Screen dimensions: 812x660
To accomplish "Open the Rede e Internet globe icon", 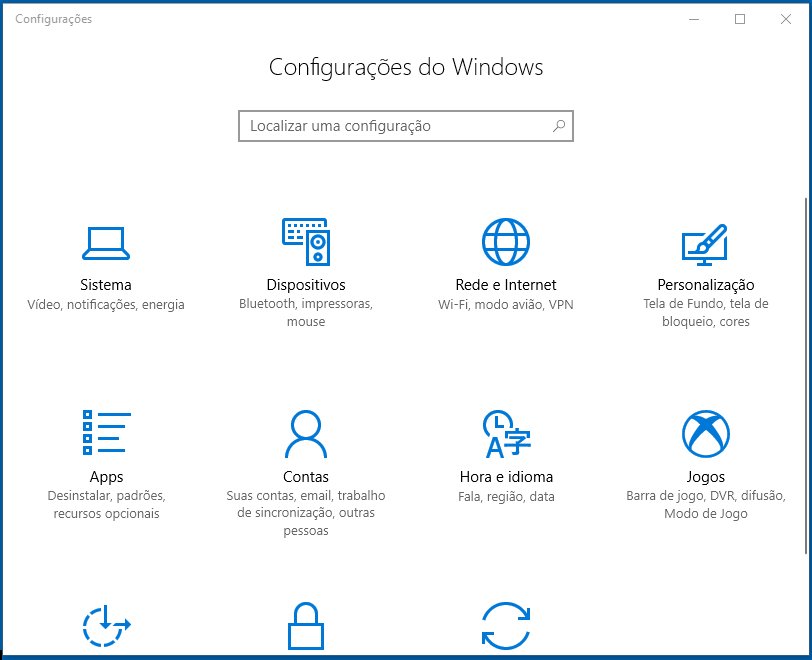I will (506, 242).
